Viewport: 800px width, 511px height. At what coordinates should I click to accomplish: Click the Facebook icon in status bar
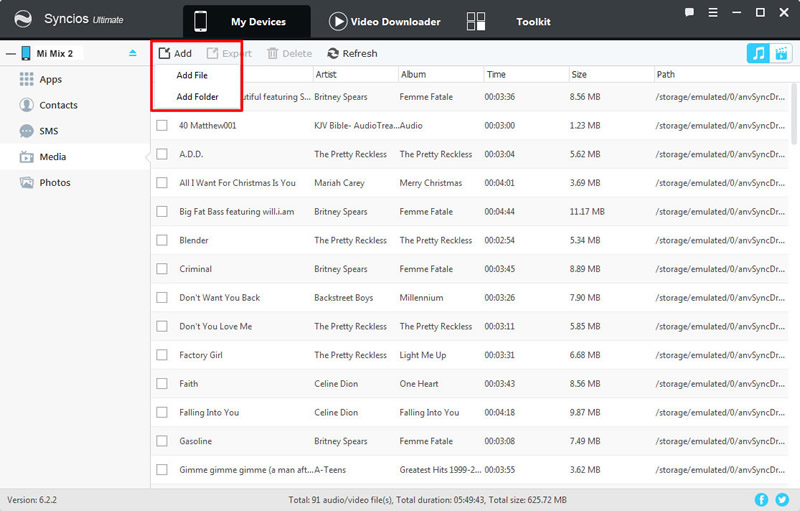point(761,500)
